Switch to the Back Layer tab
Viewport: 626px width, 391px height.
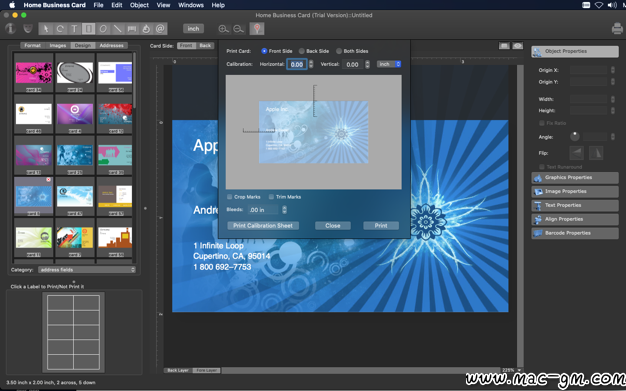coord(178,371)
